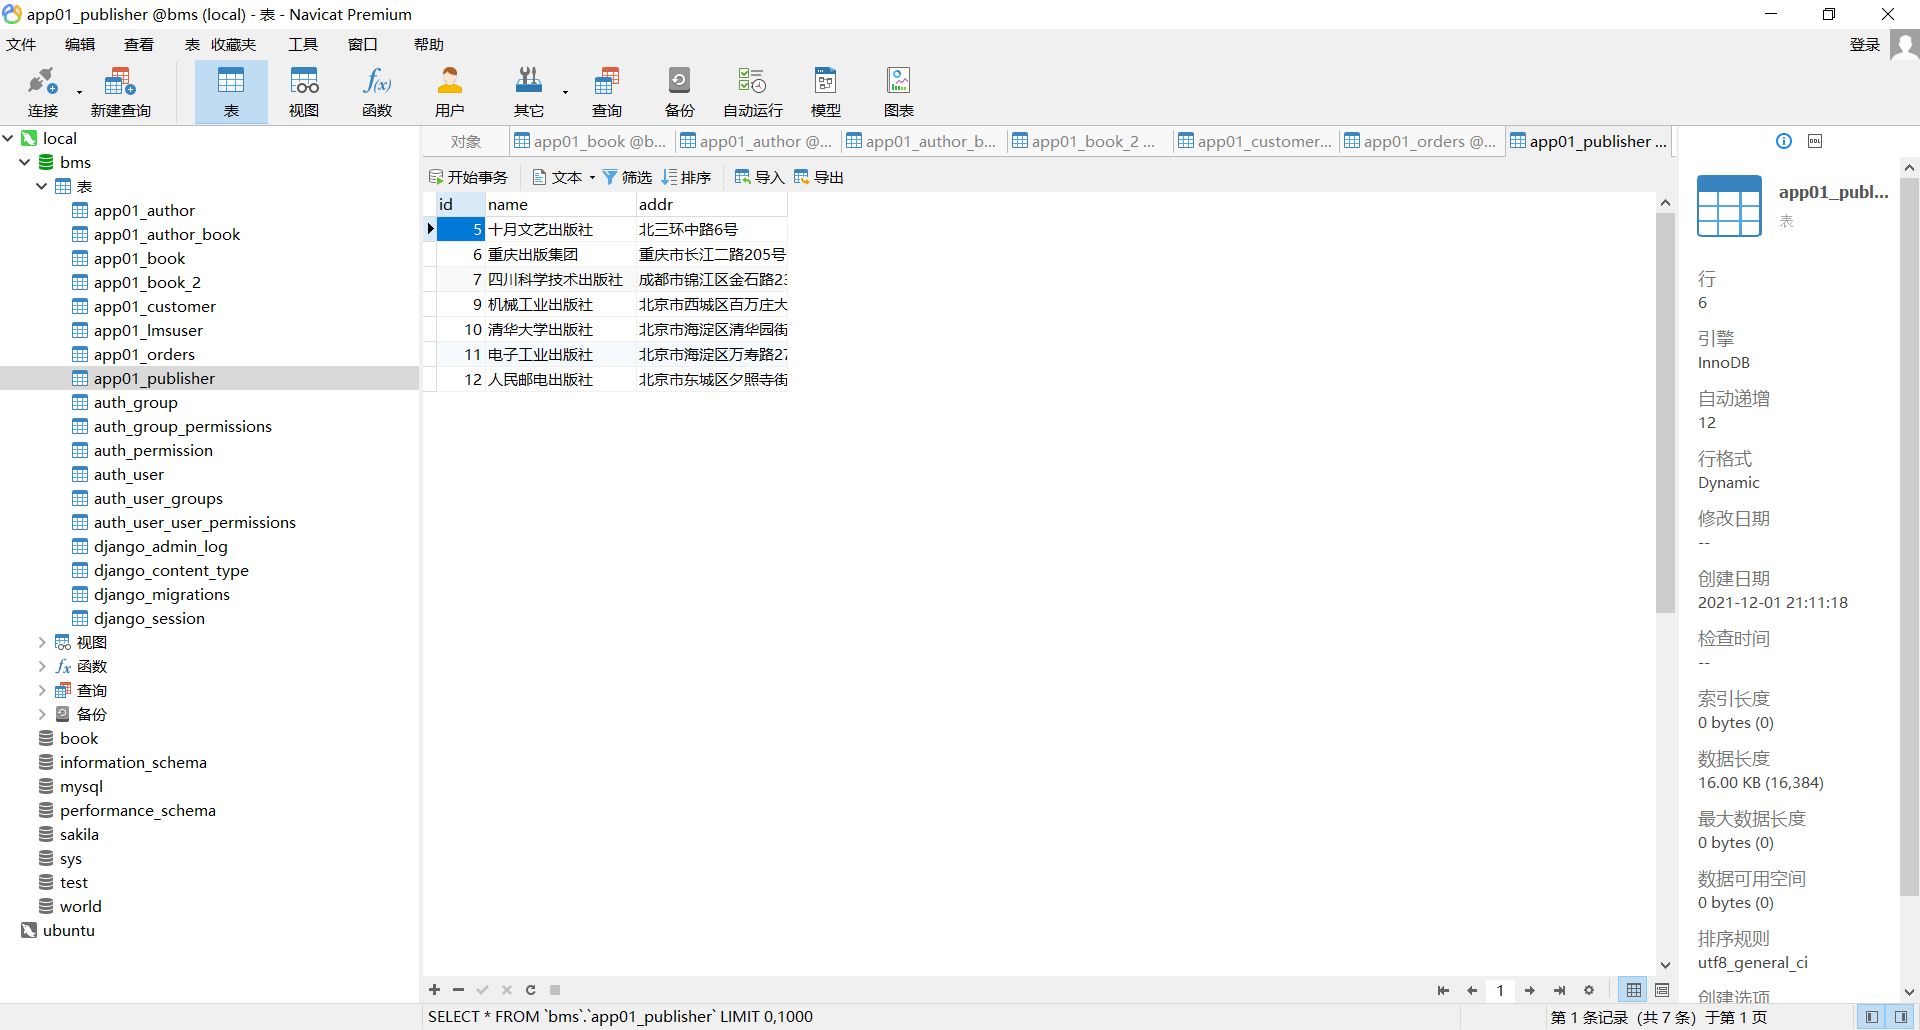
Task: Open the 文本 dropdown in the table toolbar
Action: coord(564,177)
